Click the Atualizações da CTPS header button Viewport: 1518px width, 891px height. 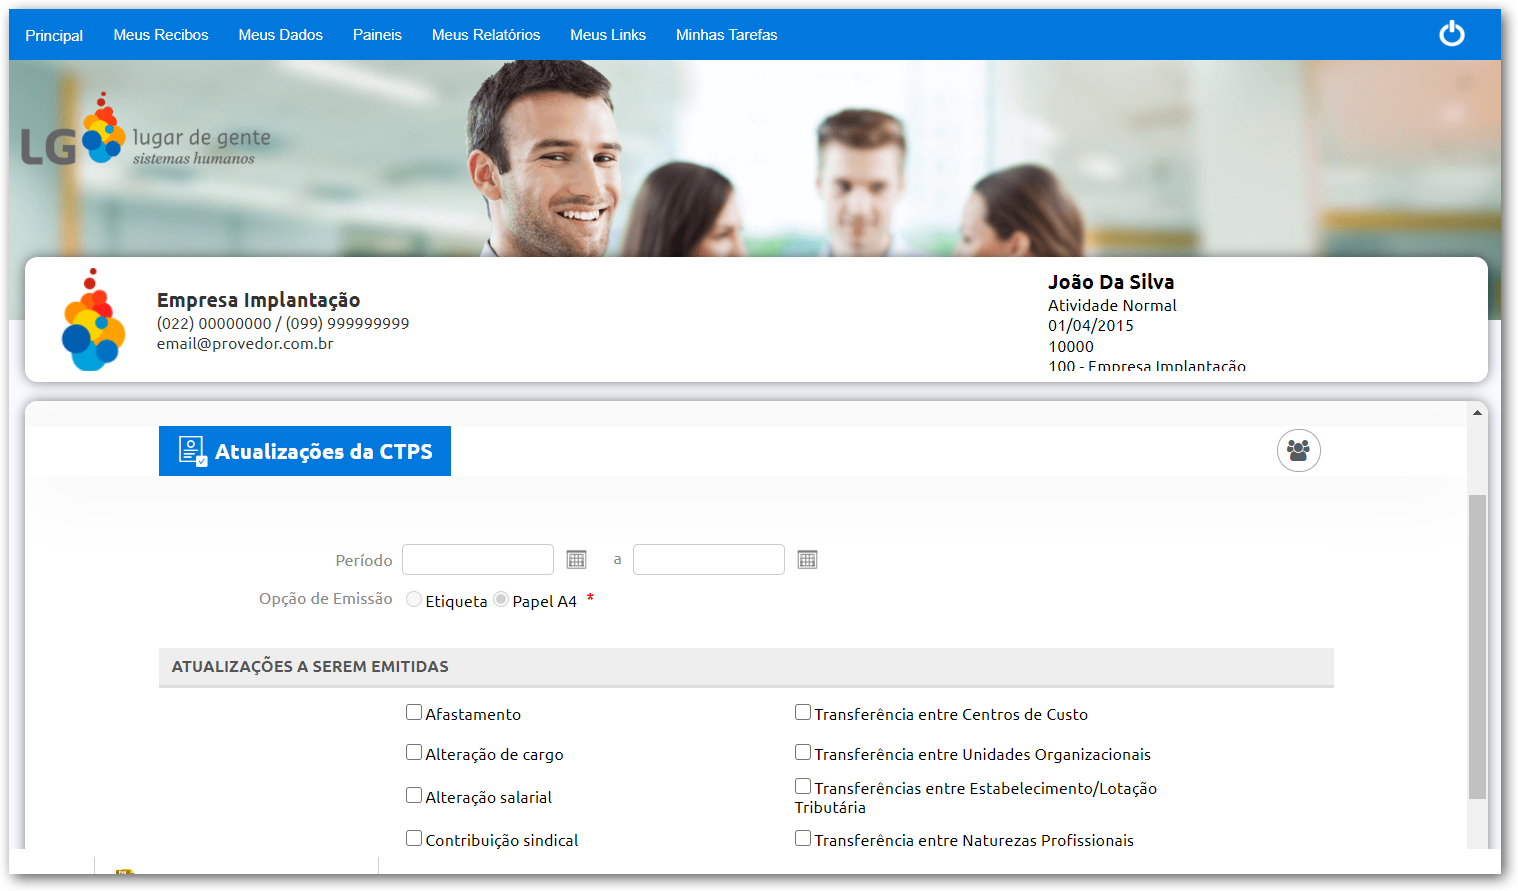click(304, 450)
